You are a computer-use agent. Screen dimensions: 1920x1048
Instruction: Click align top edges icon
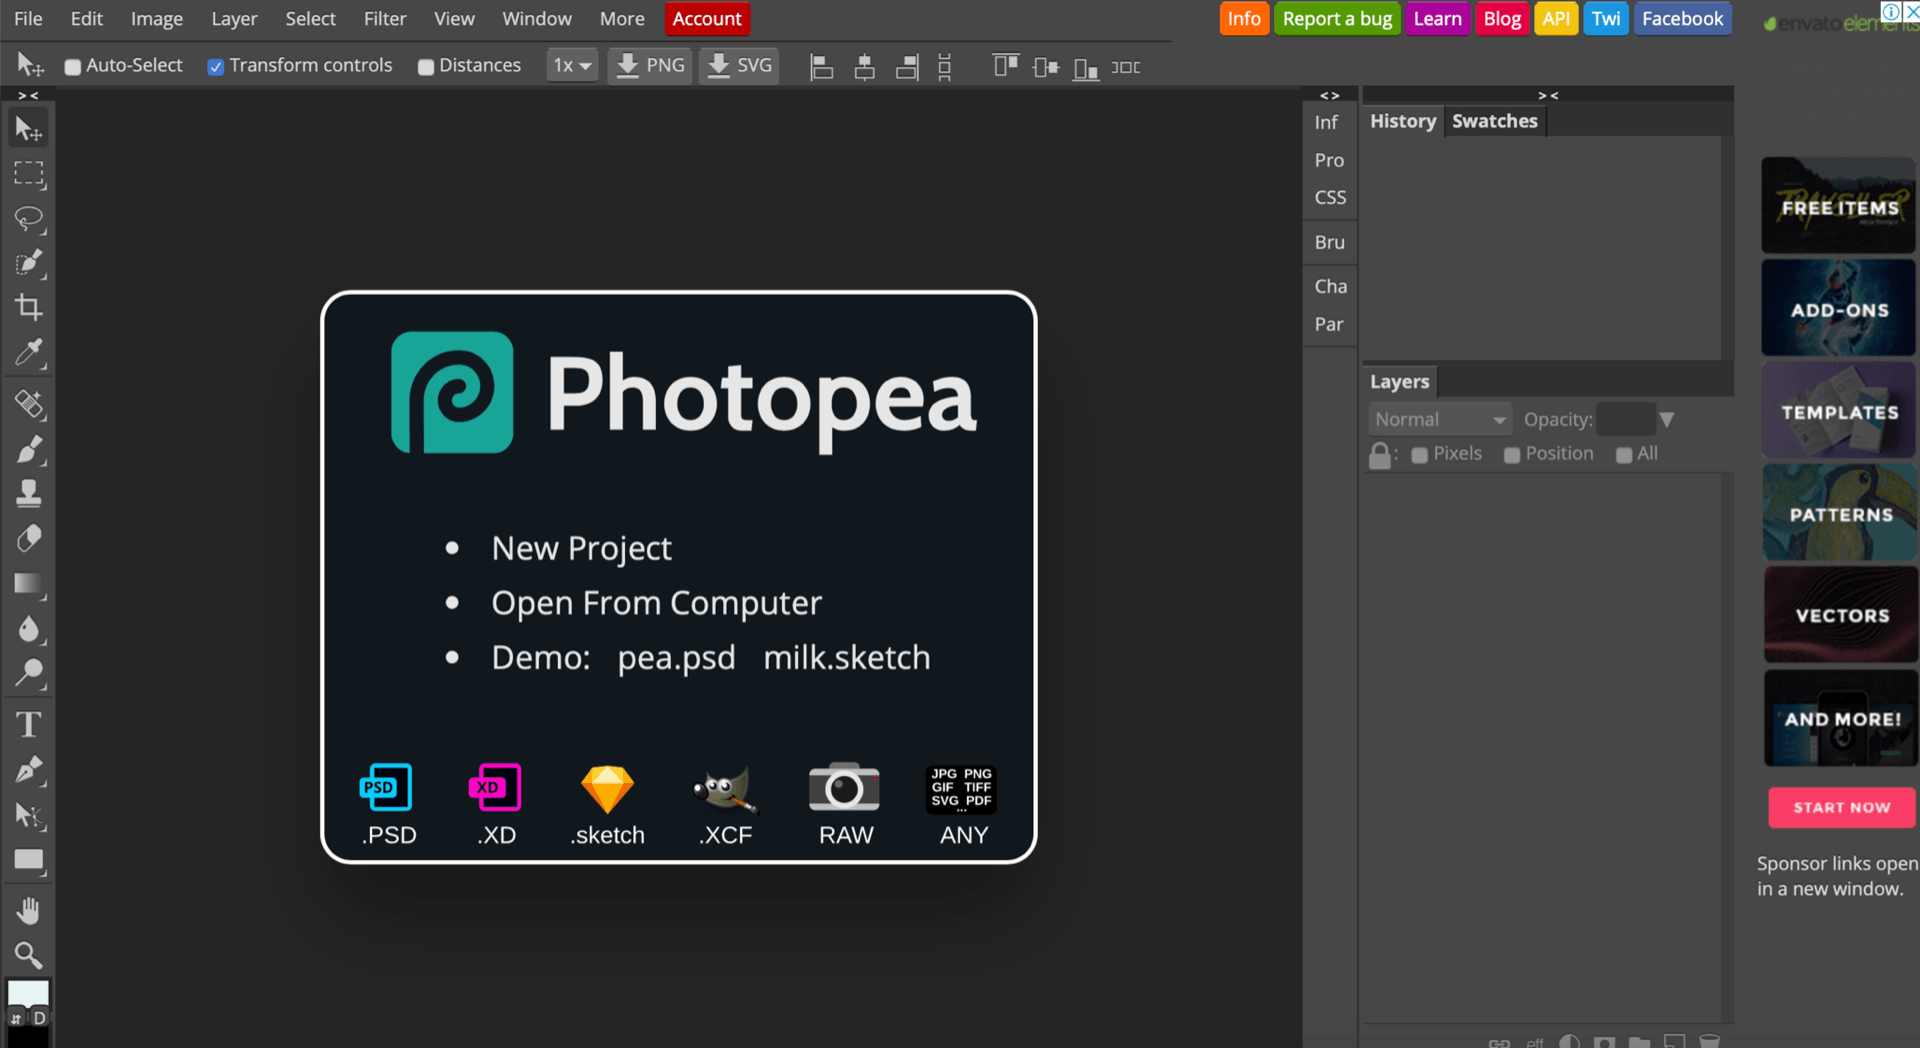1005,67
